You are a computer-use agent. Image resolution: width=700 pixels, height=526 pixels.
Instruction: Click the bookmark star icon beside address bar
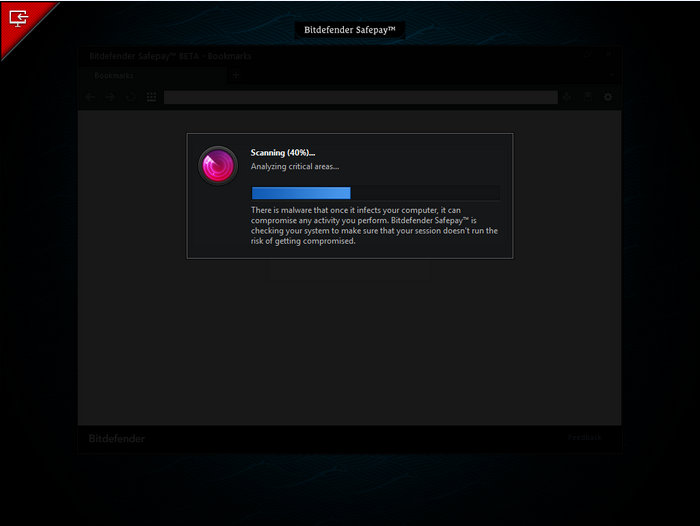click(x=567, y=97)
